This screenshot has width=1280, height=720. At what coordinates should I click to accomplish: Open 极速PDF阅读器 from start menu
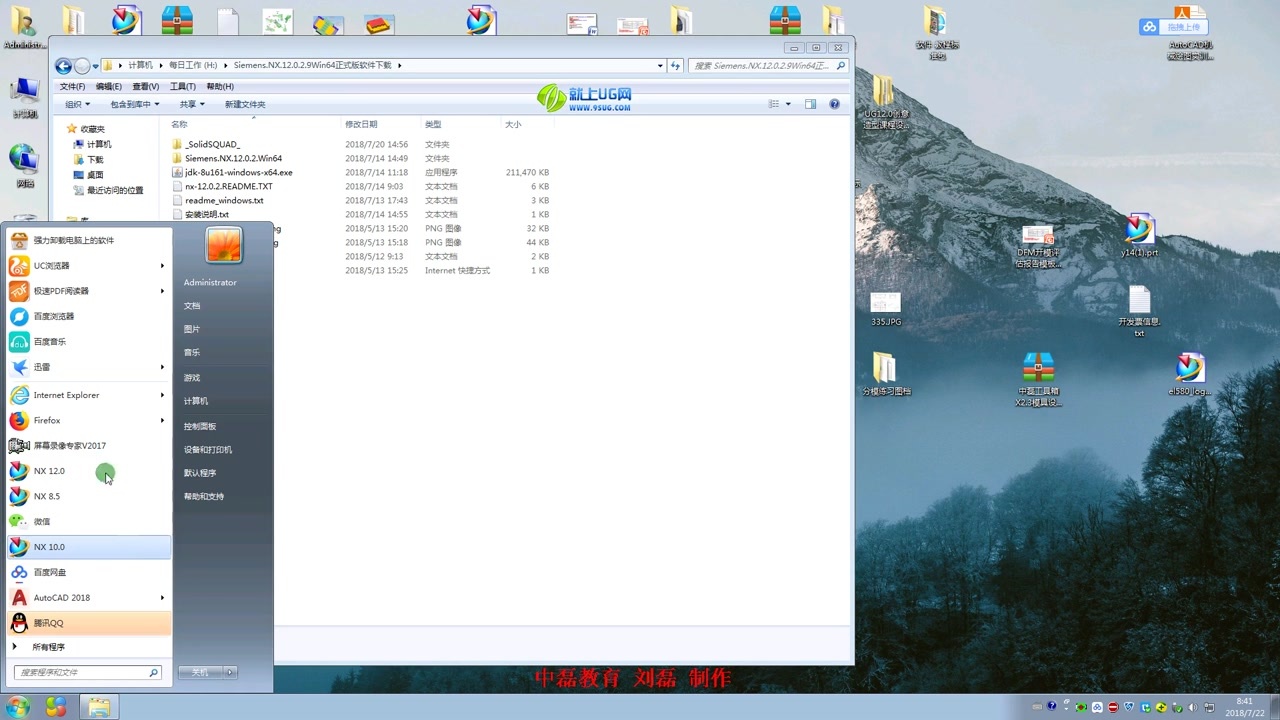coord(89,291)
